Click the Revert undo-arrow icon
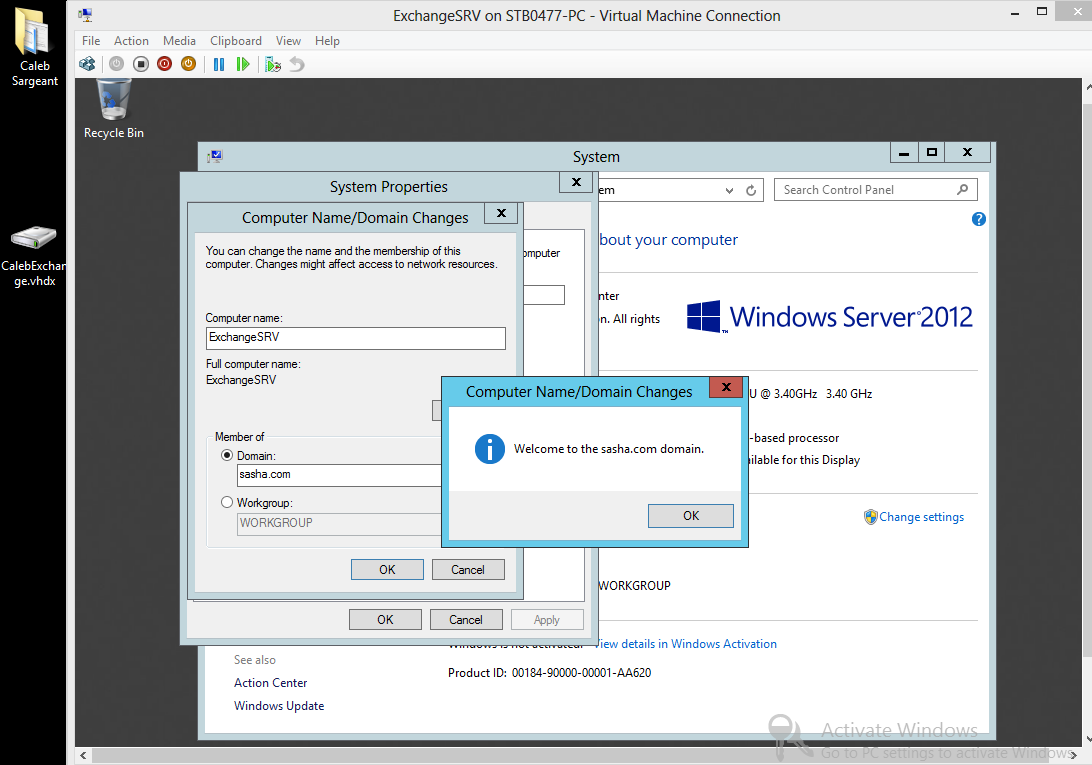 (x=297, y=64)
